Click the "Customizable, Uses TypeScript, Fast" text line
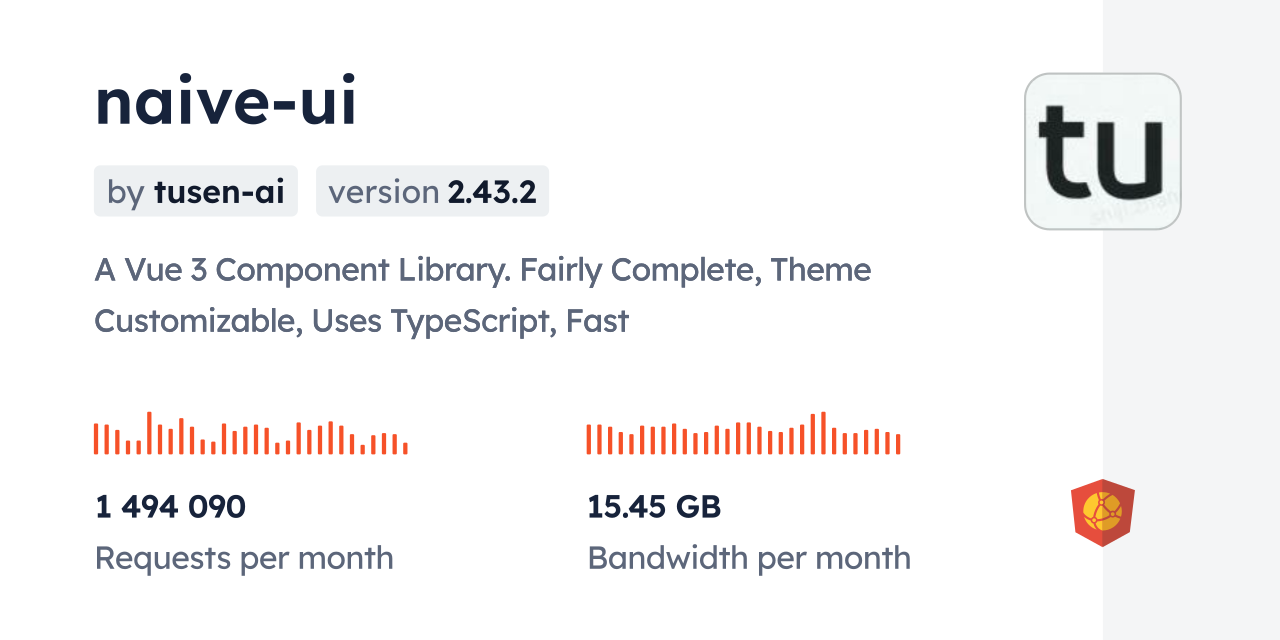This screenshot has width=1280, height=640. (361, 321)
